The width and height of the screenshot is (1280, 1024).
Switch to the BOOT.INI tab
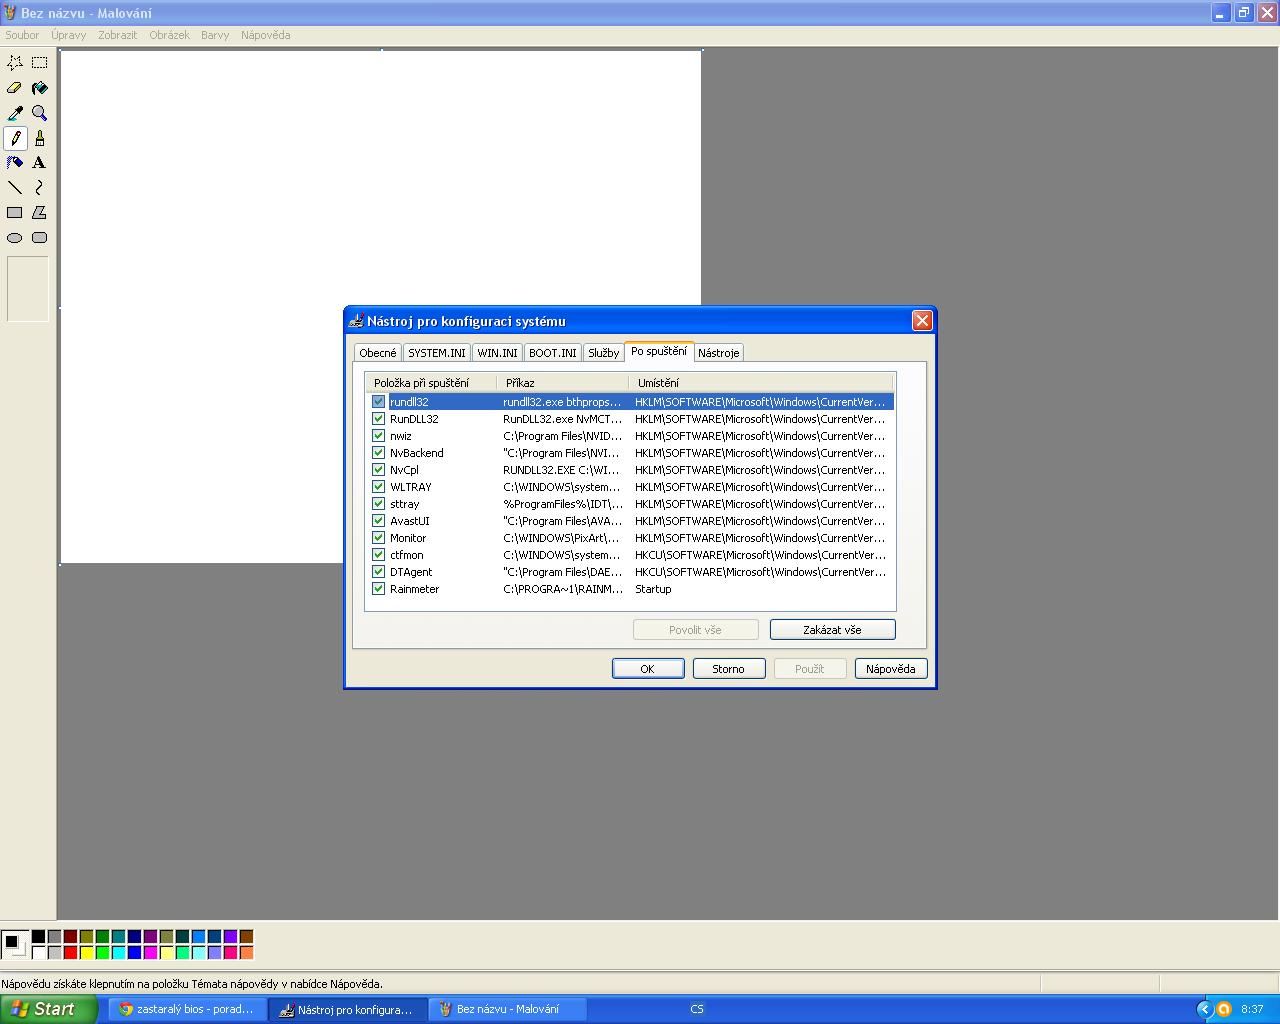point(553,353)
